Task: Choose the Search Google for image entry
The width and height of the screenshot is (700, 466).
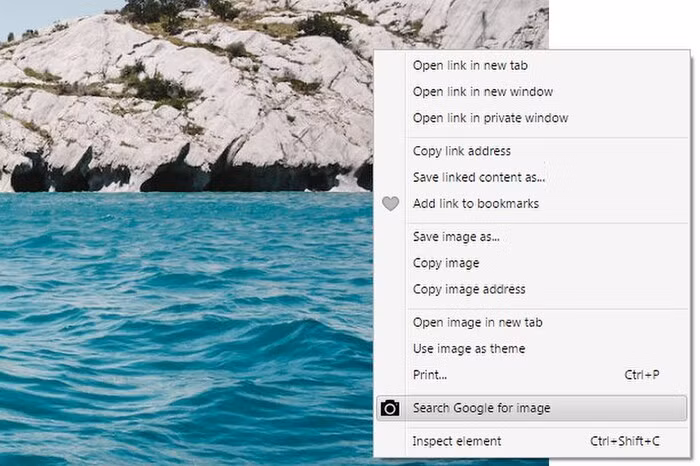Action: pos(481,408)
